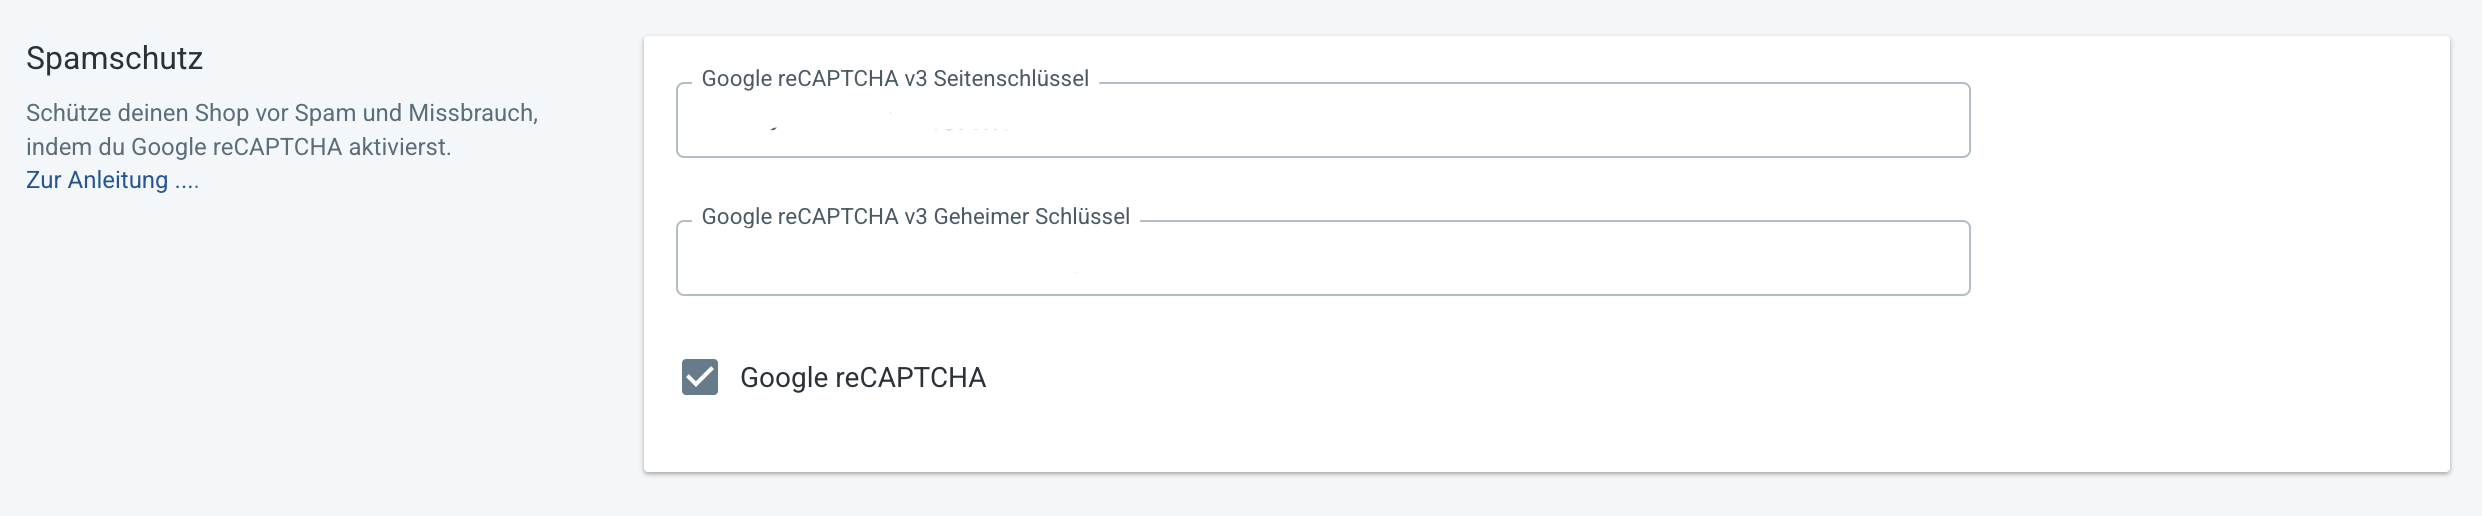Click the Spamschutz description paragraph
The width and height of the screenshot is (2482, 516).
click(282, 130)
